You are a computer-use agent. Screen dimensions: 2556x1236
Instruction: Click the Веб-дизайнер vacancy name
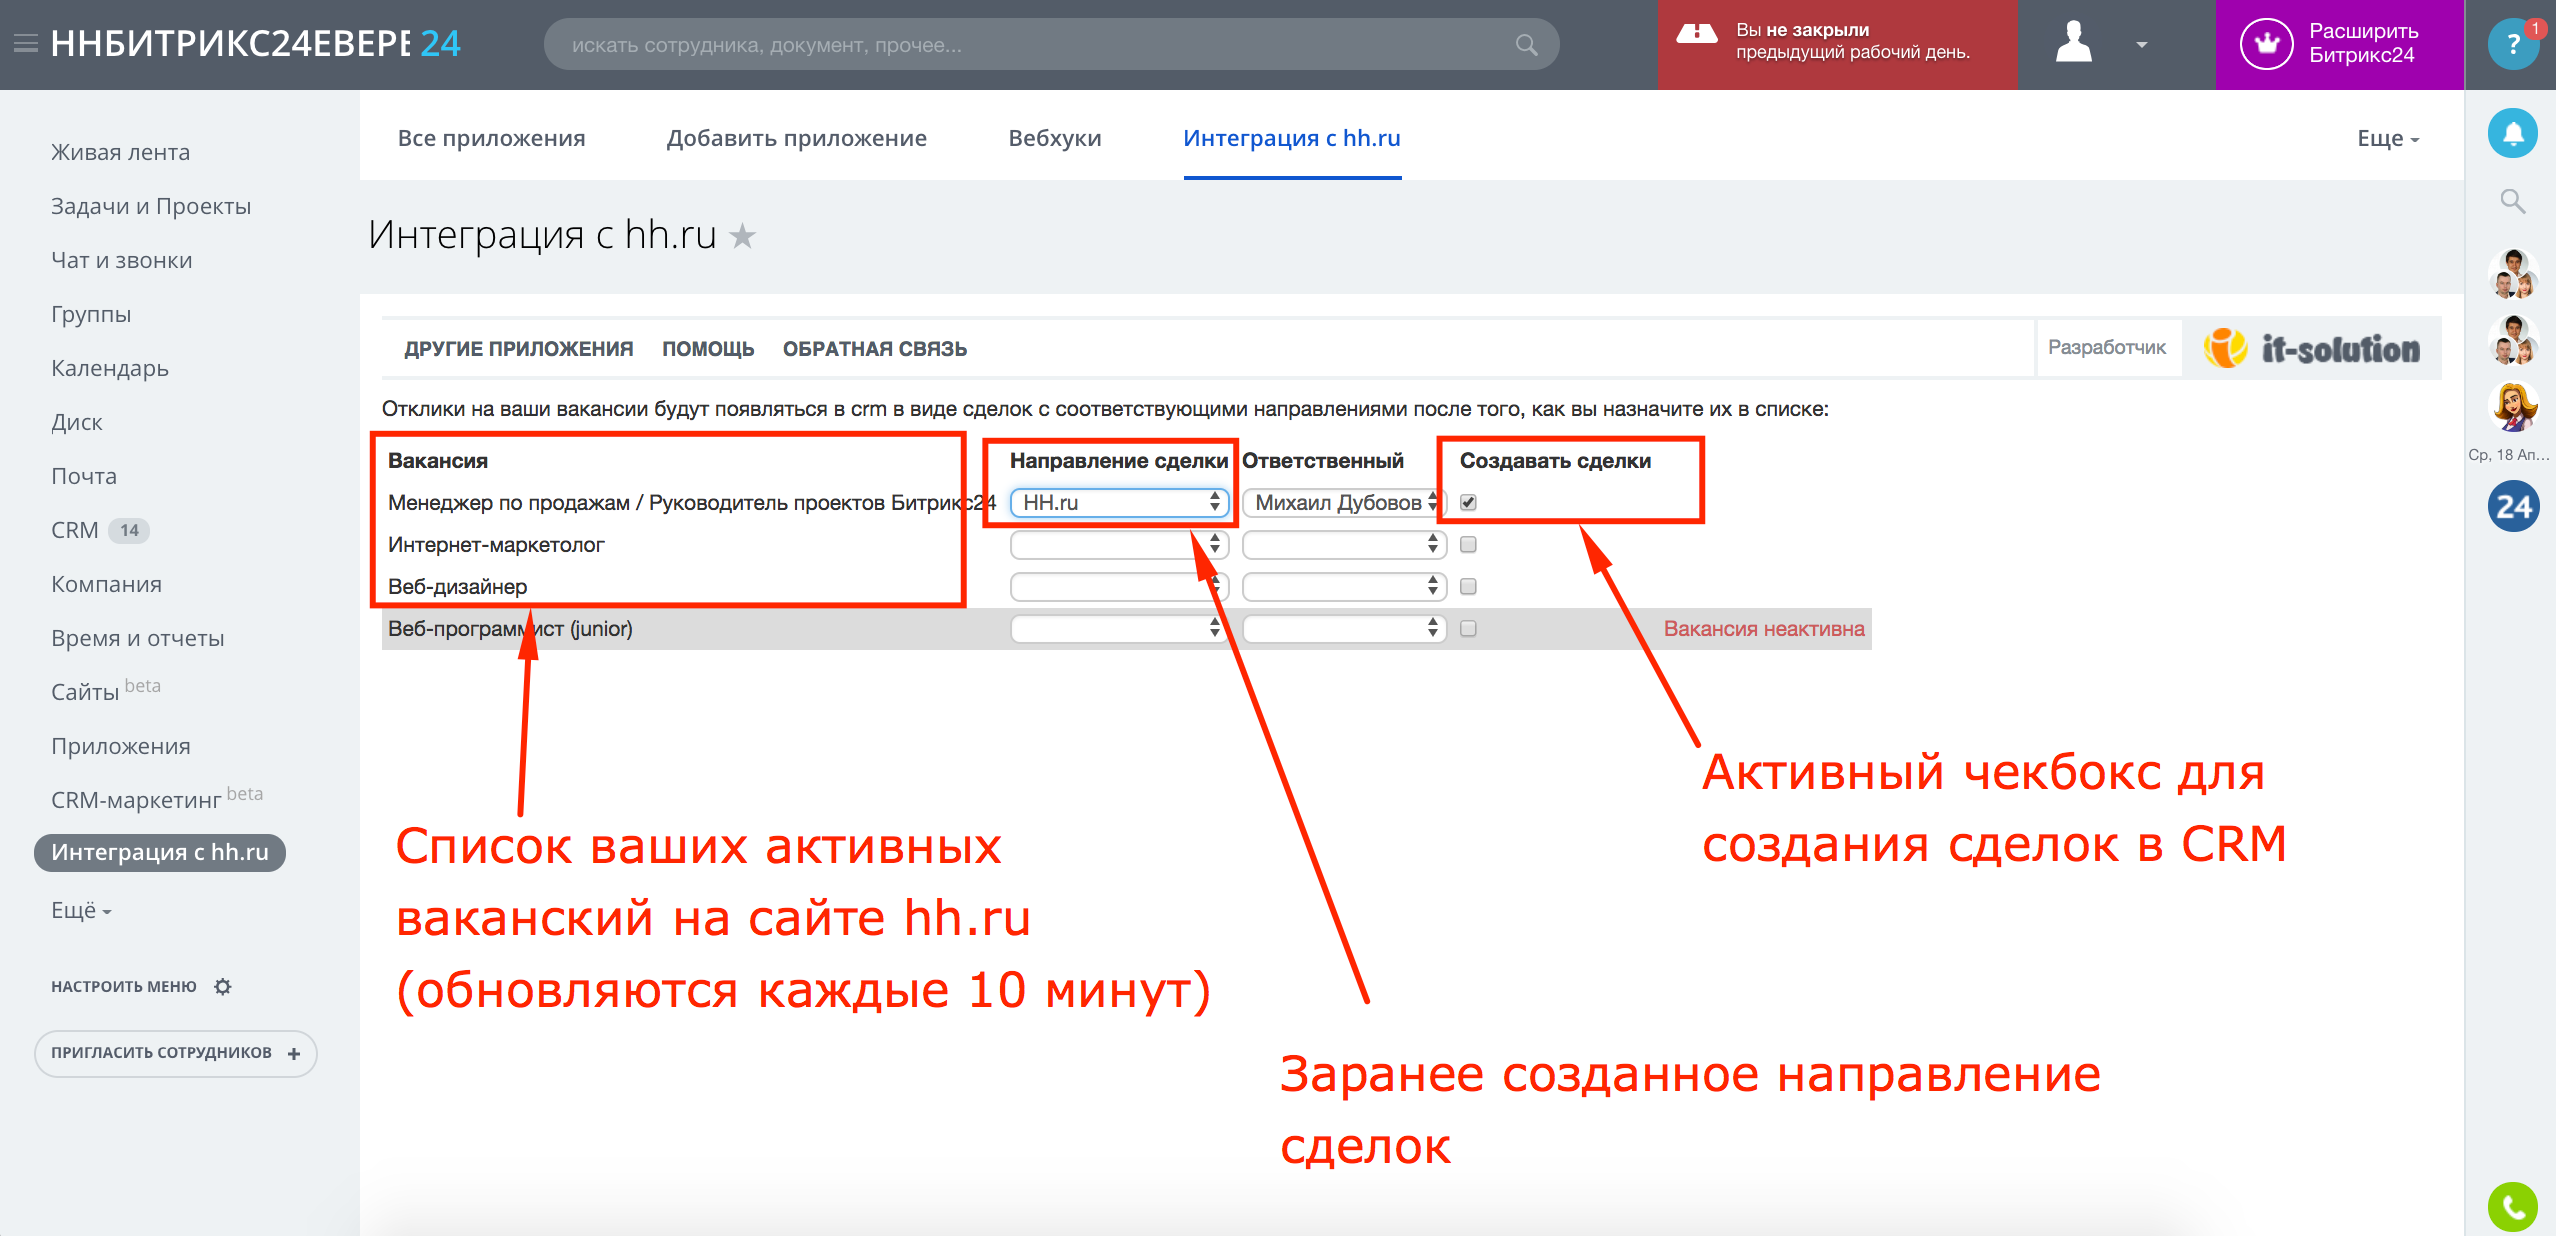pos(457,586)
